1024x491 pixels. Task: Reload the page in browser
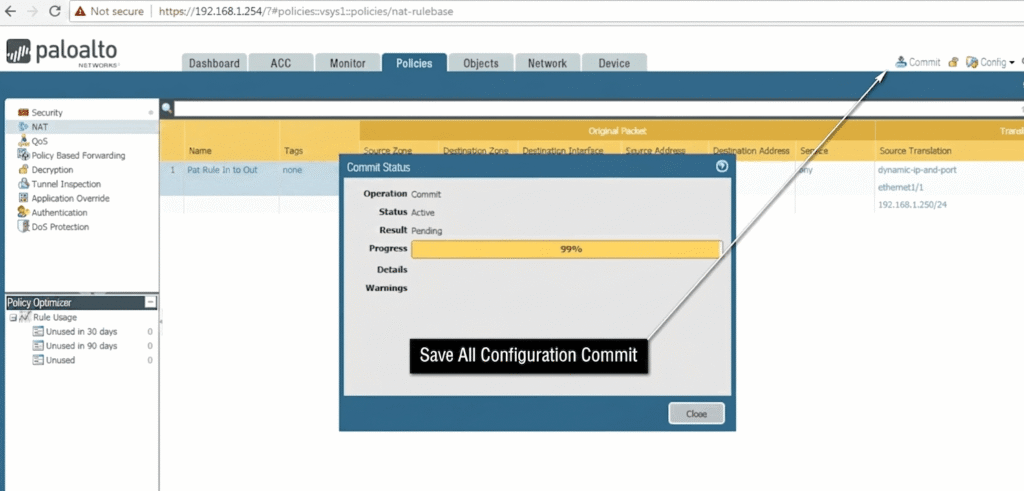(x=55, y=11)
